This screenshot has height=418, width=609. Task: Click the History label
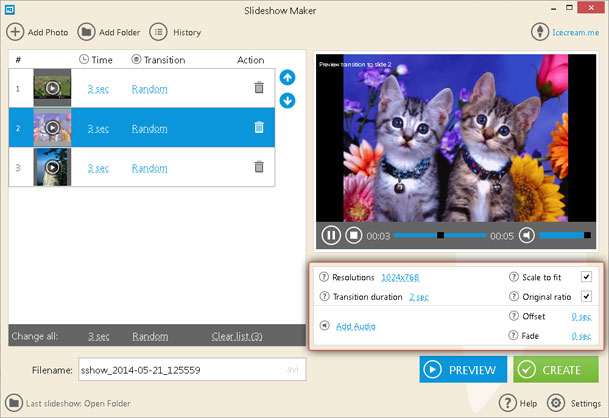[x=187, y=33]
